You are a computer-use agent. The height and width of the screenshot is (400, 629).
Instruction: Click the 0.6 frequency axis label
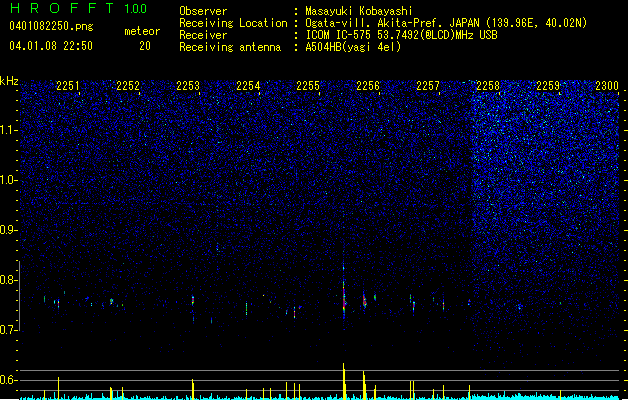9,380
